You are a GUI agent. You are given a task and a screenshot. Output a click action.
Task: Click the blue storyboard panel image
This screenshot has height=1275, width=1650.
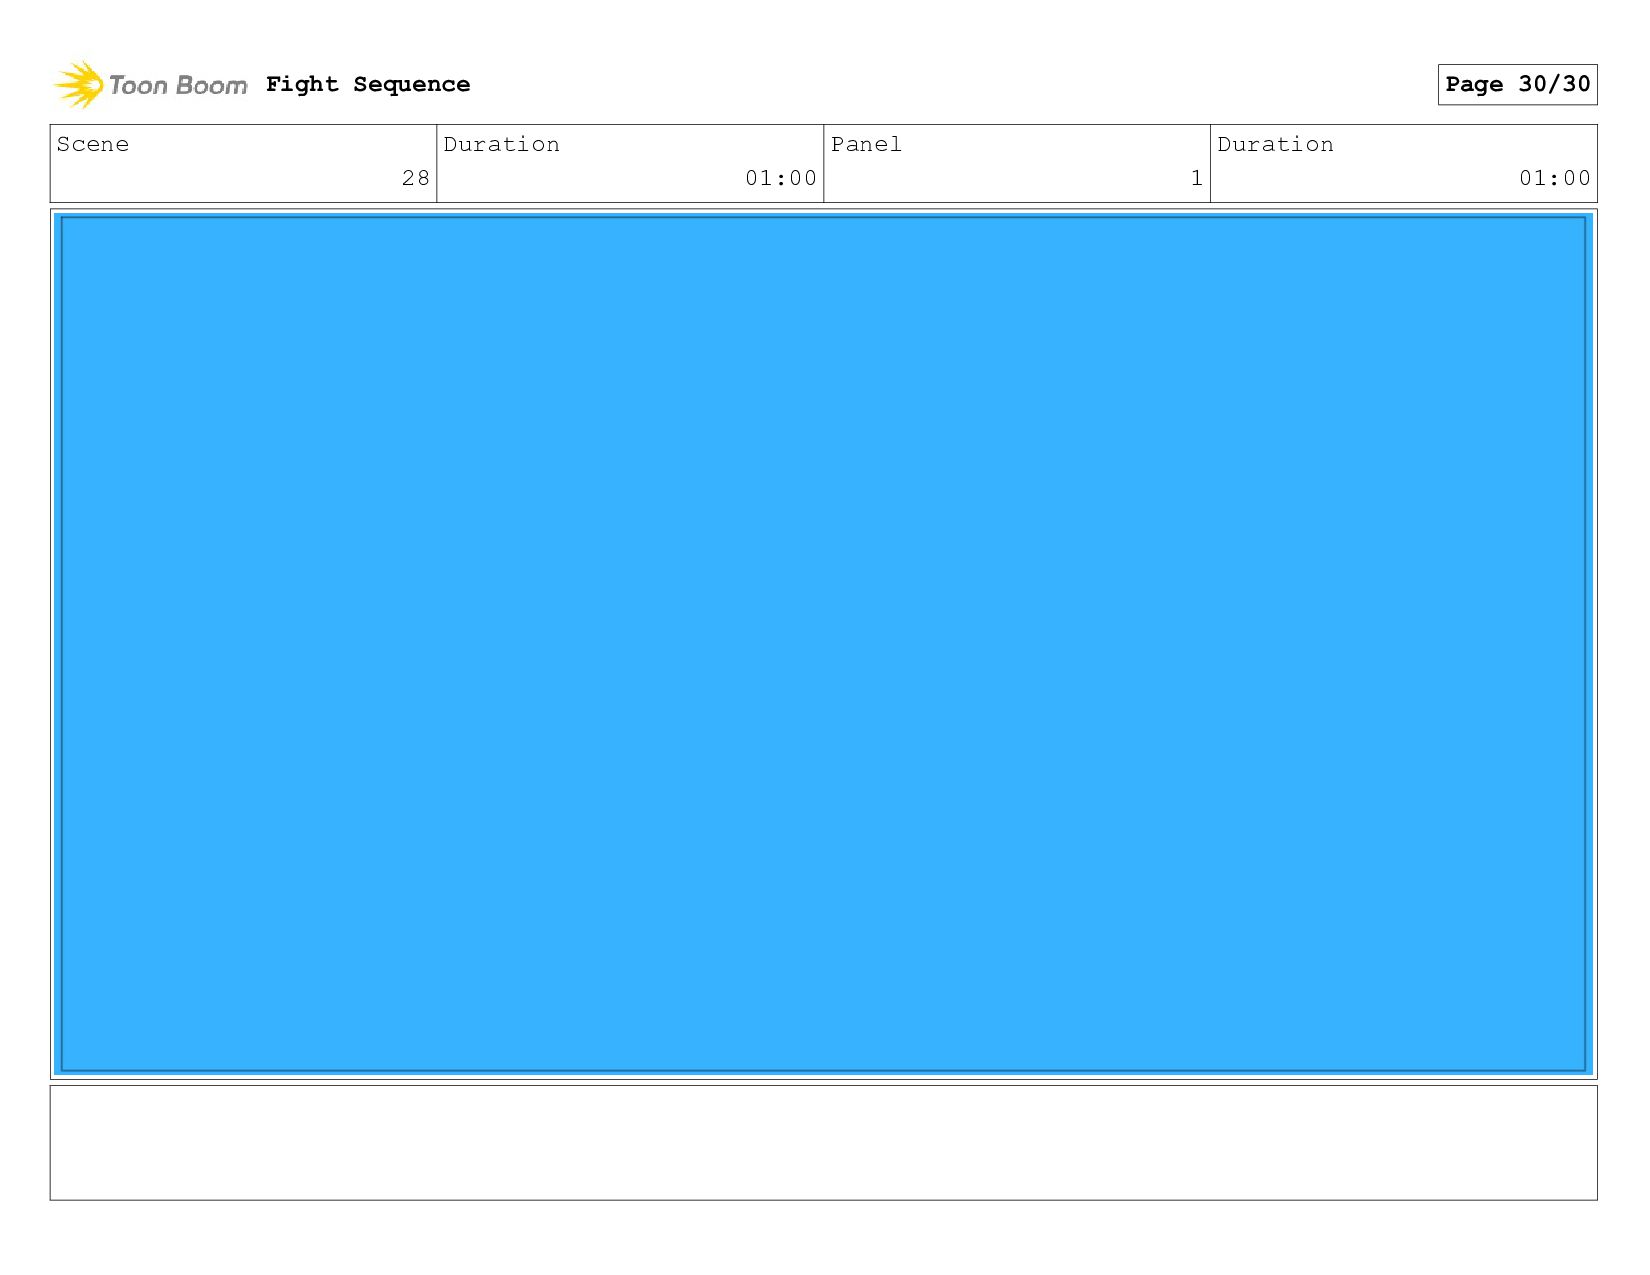(823, 644)
